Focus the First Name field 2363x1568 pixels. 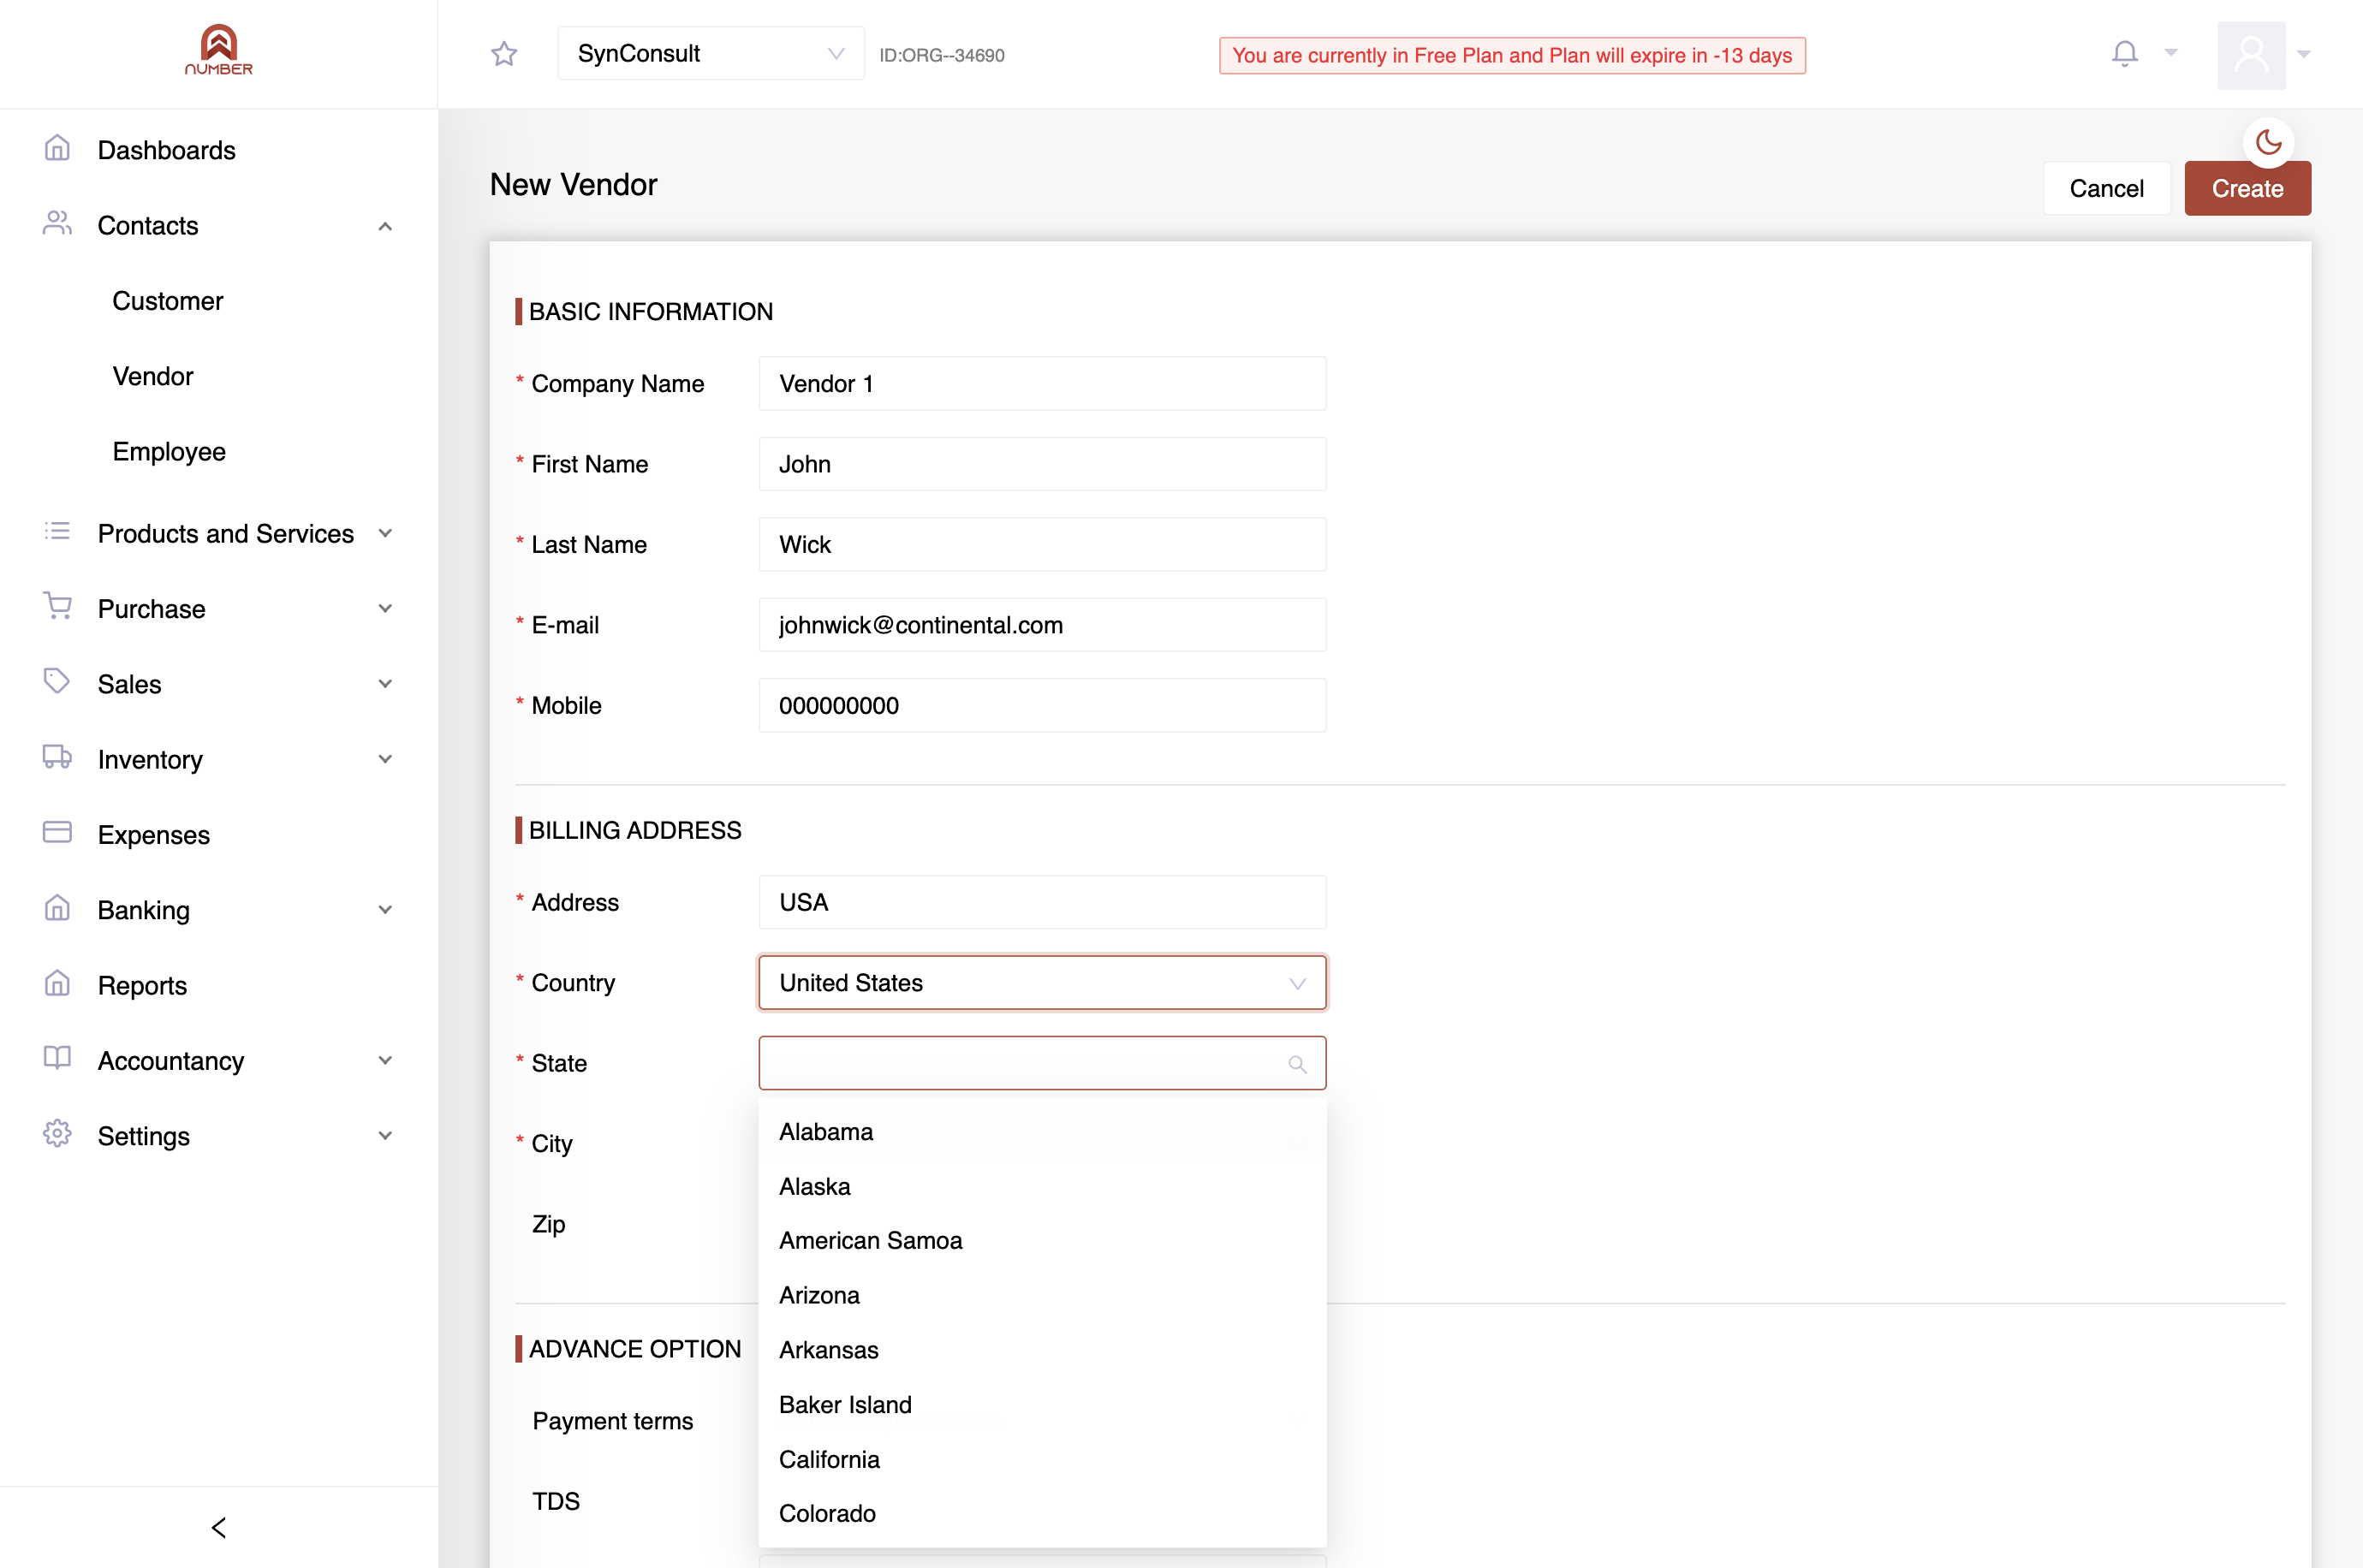point(1042,464)
